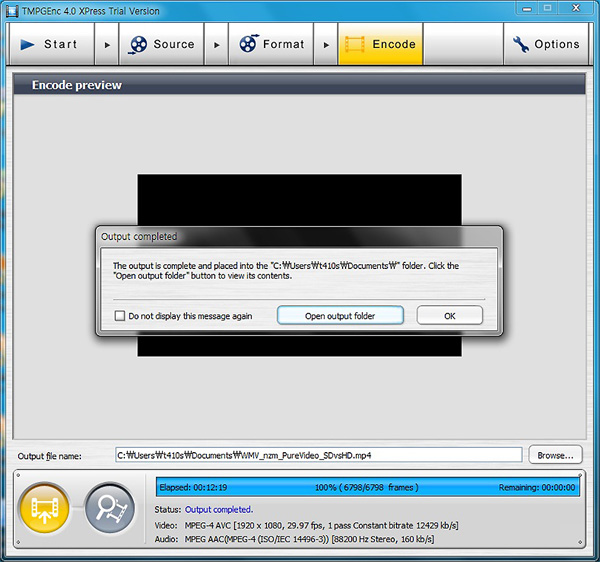Click the Format reel-and-arrow icon

(247, 44)
